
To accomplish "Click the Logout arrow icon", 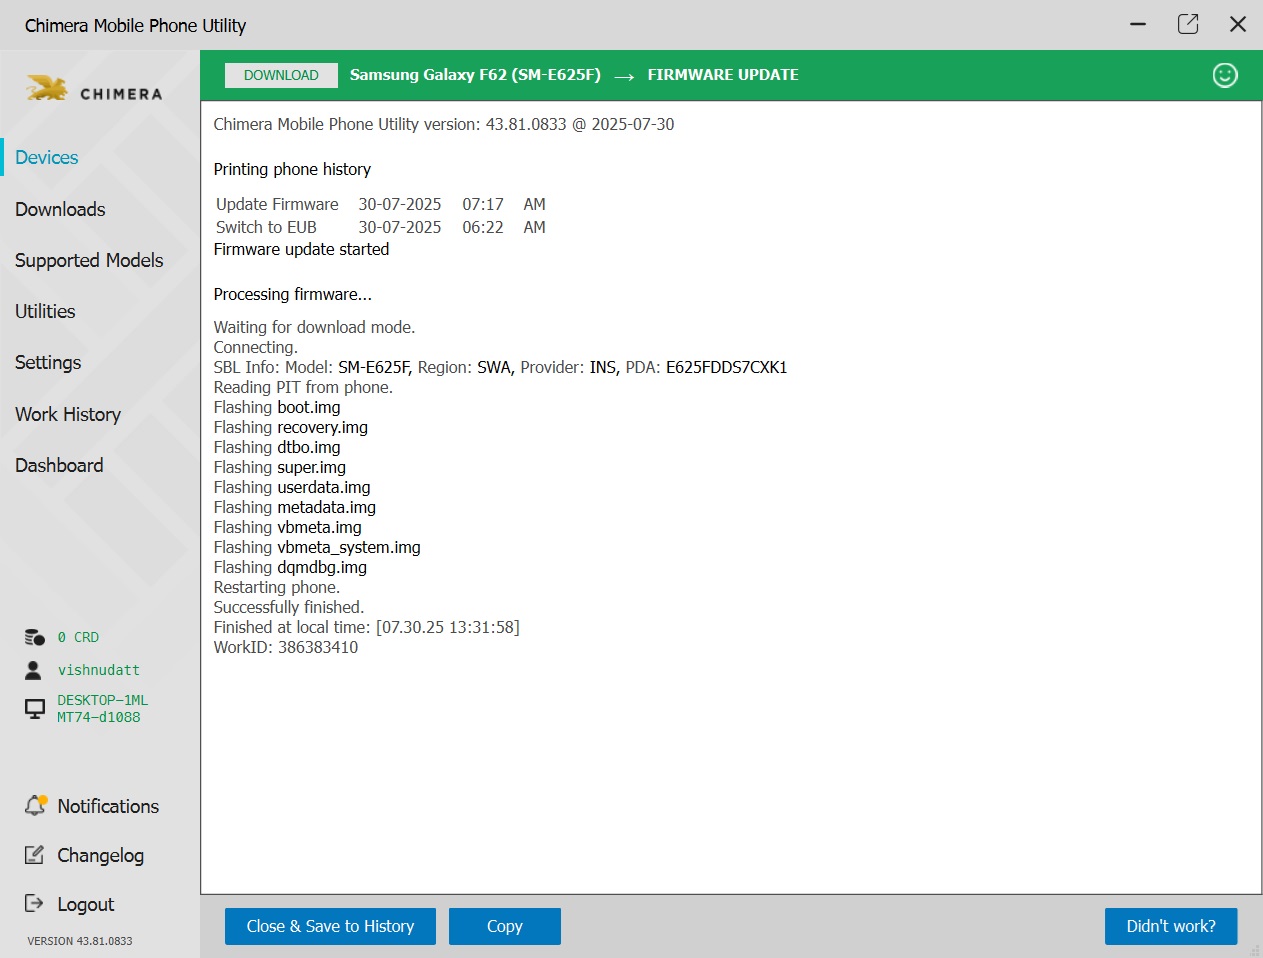I will pos(34,903).
